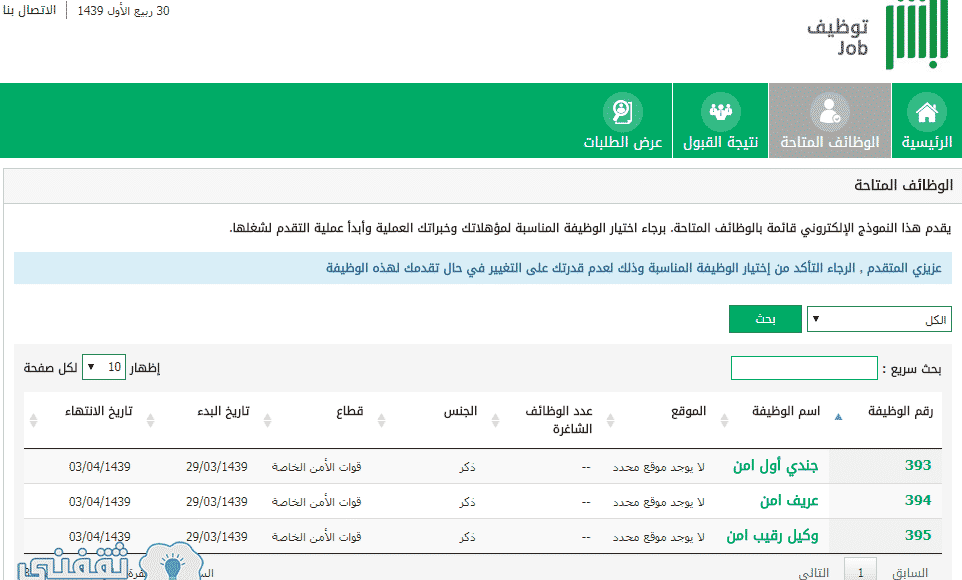Screen dimensions: 962x580
Task: Click لا يوجد موقع محدد in row 393
Action: (658, 467)
